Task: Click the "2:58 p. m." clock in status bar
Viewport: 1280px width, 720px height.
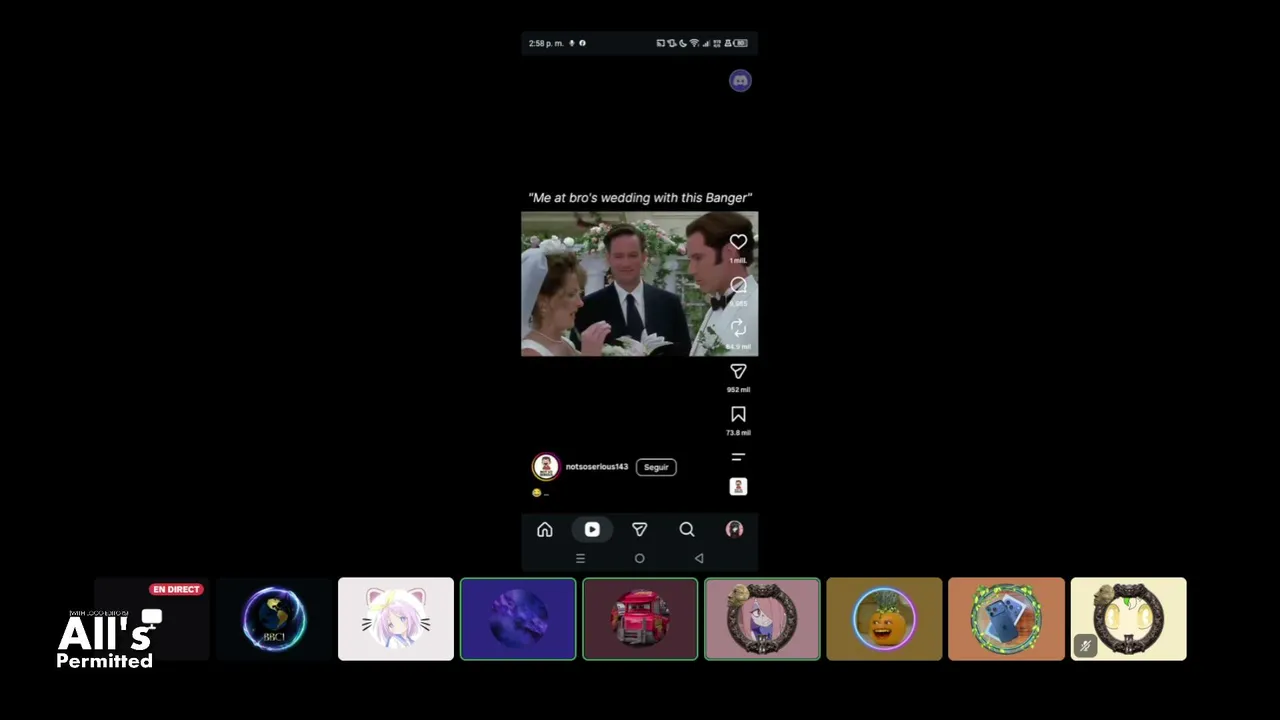Action: (546, 43)
